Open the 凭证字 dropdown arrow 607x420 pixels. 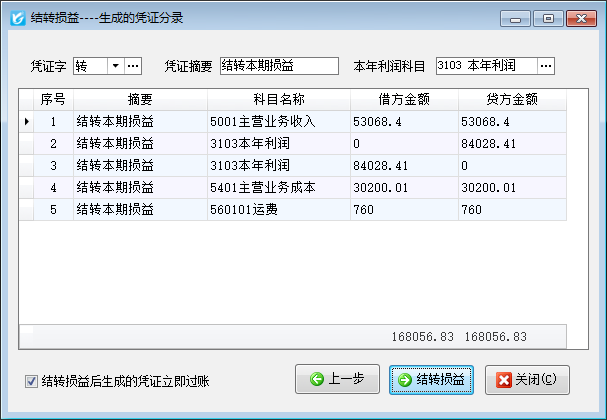point(115,66)
